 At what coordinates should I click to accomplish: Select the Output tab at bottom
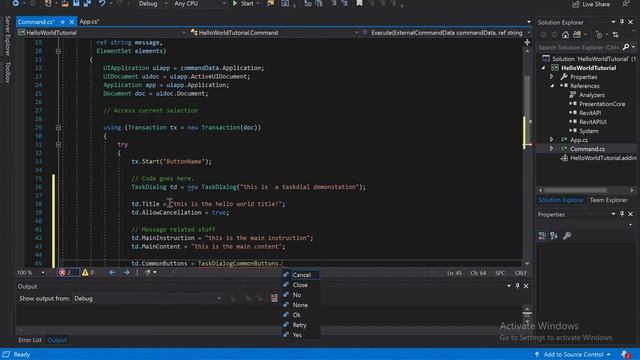pyautogui.click(x=57, y=340)
